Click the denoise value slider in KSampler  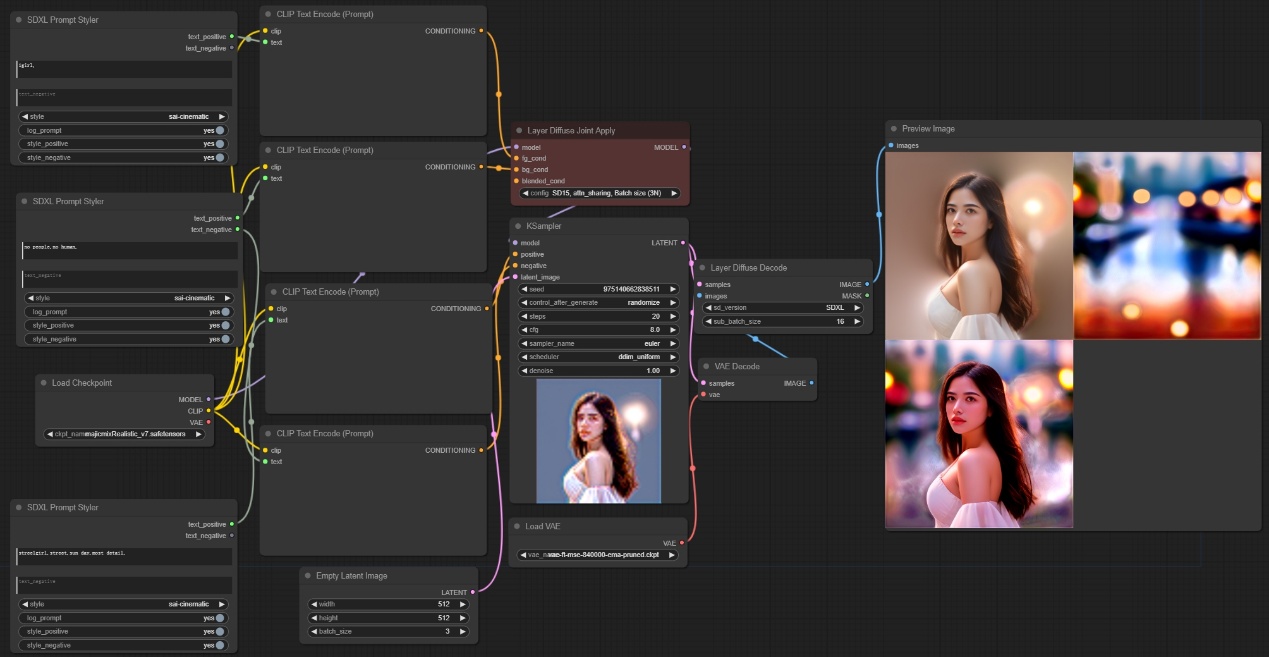tap(598, 370)
